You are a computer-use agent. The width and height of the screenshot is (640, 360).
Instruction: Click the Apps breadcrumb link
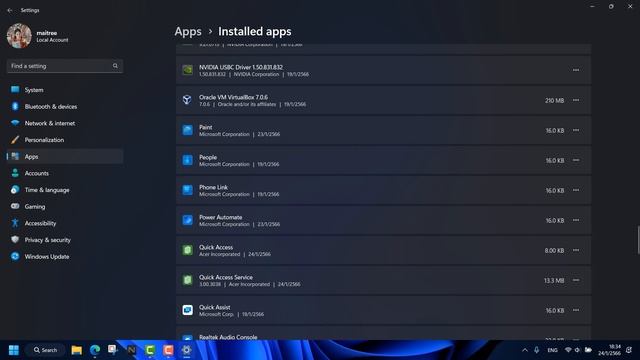click(188, 31)
